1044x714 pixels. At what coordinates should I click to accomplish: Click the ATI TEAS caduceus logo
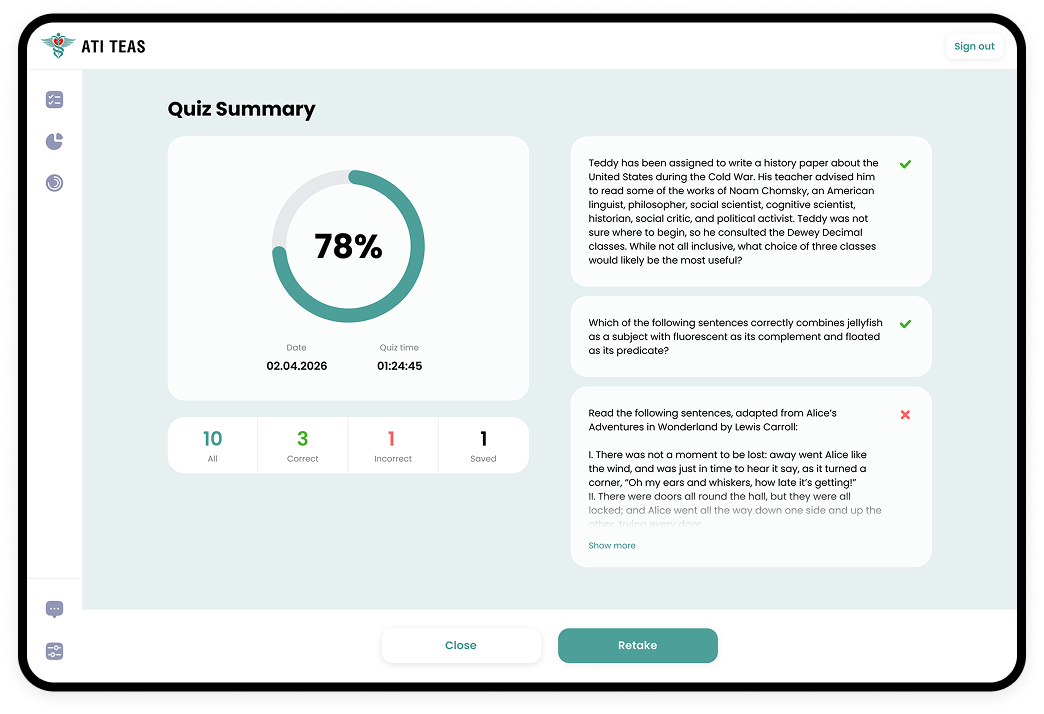coord(58,45)
